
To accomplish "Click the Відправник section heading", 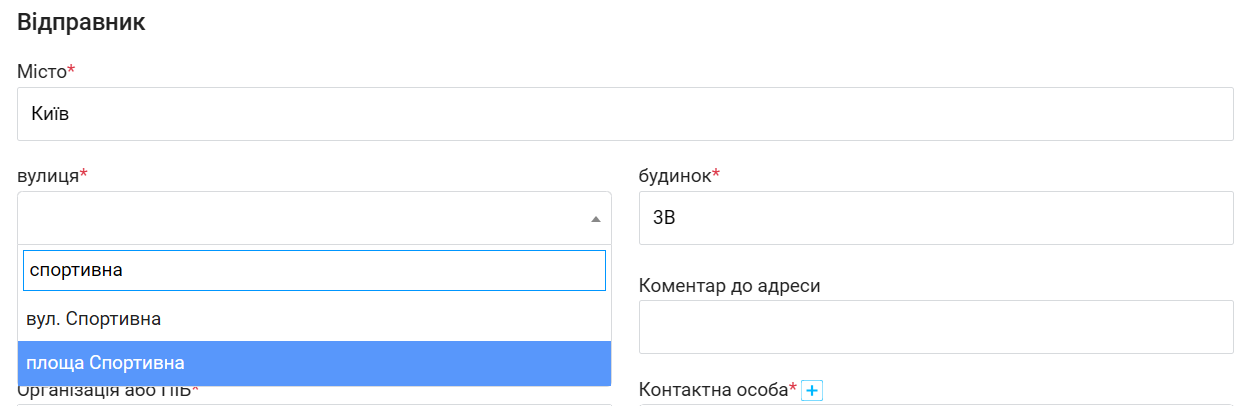I will coord(82,23).
